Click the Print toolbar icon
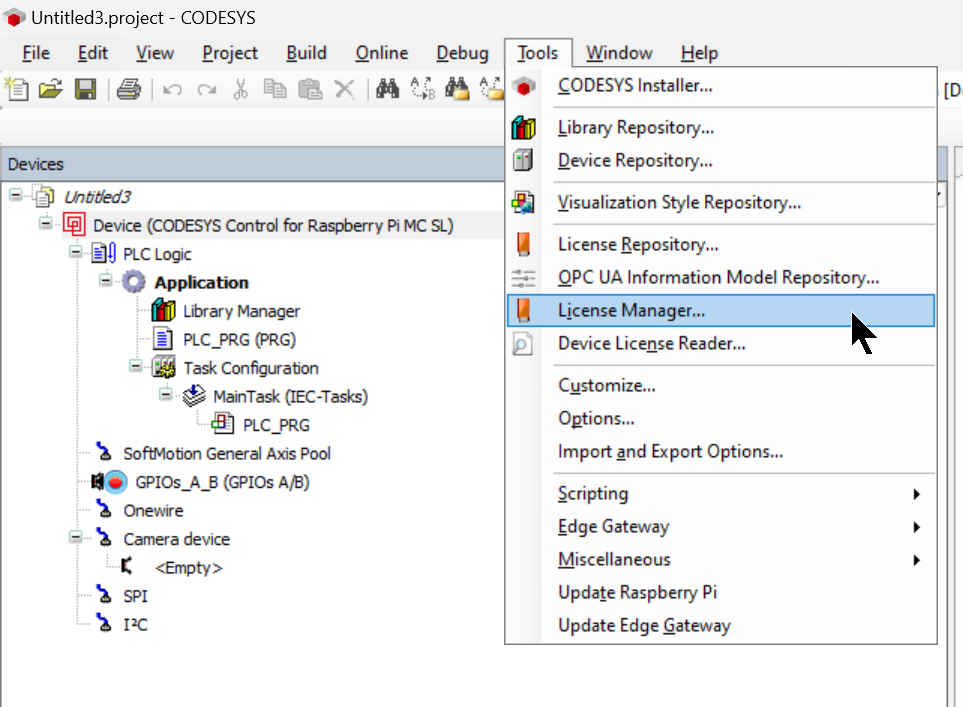 (x=129, y=89)
